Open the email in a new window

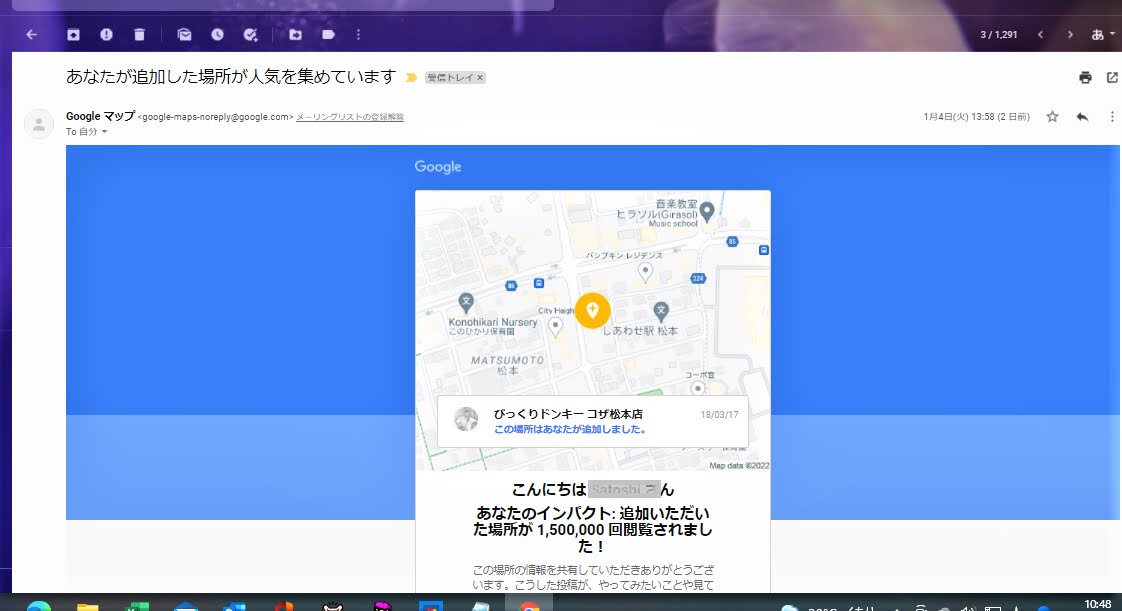pos(1112,77)
